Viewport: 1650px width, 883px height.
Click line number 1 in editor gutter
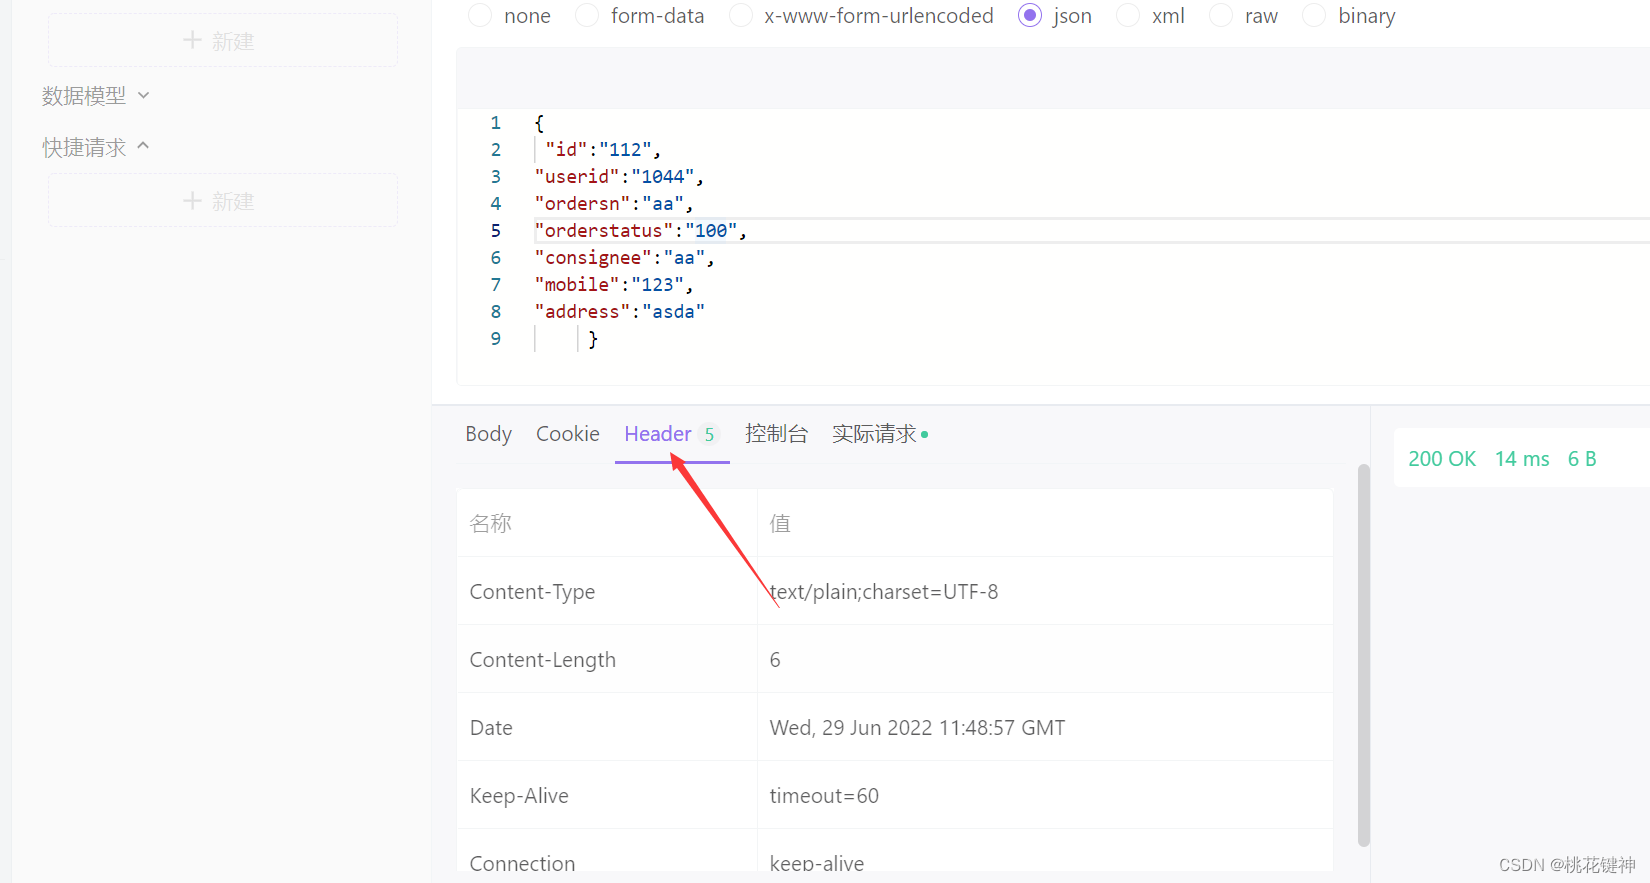[x=495, y=123]
